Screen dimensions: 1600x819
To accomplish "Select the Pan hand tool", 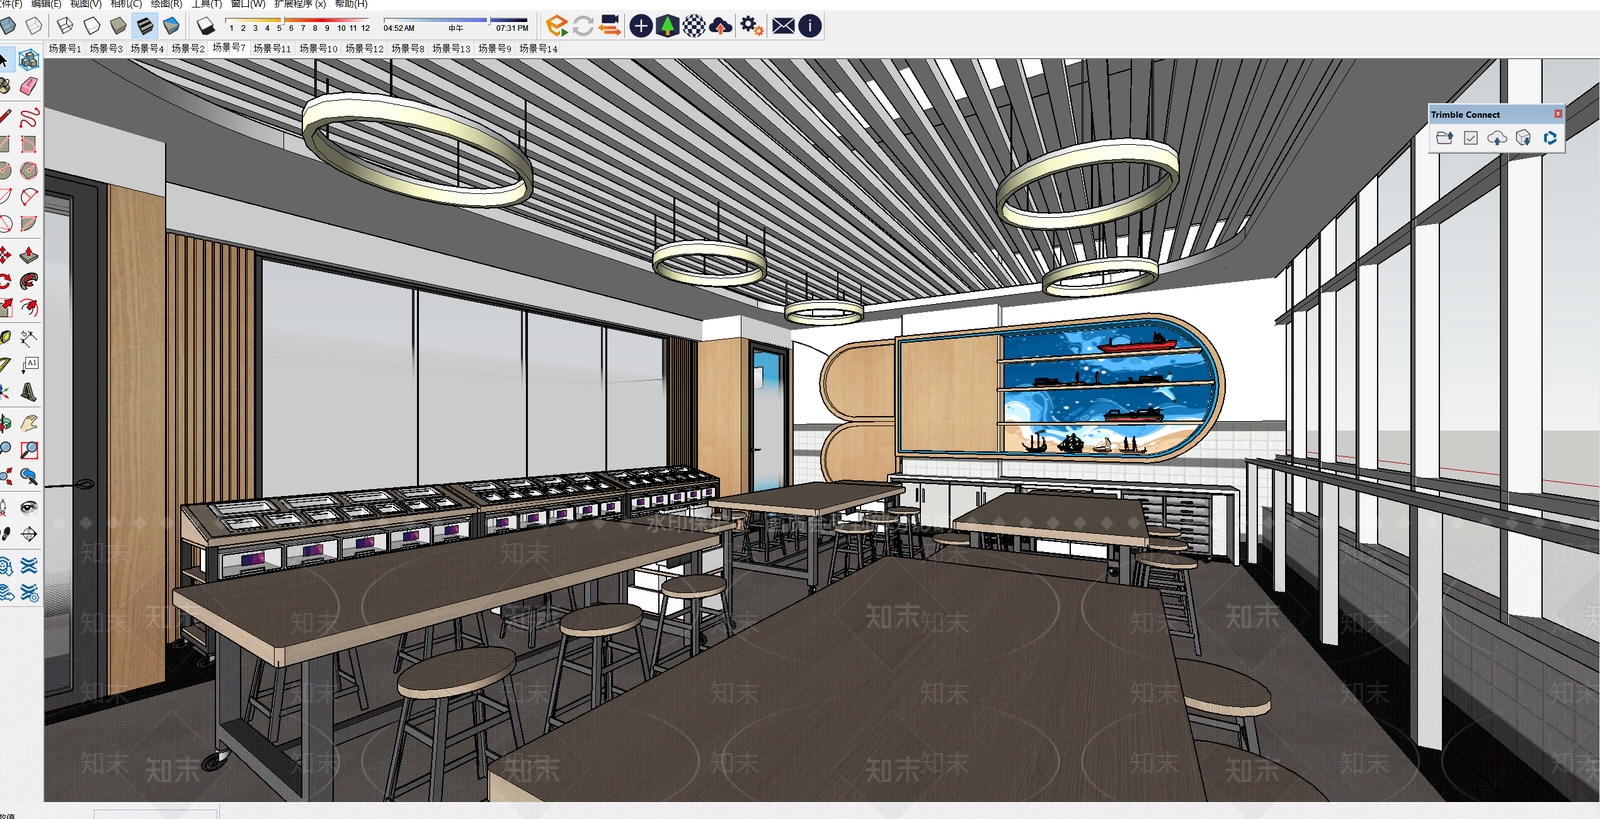I will (x=29, y=423).
